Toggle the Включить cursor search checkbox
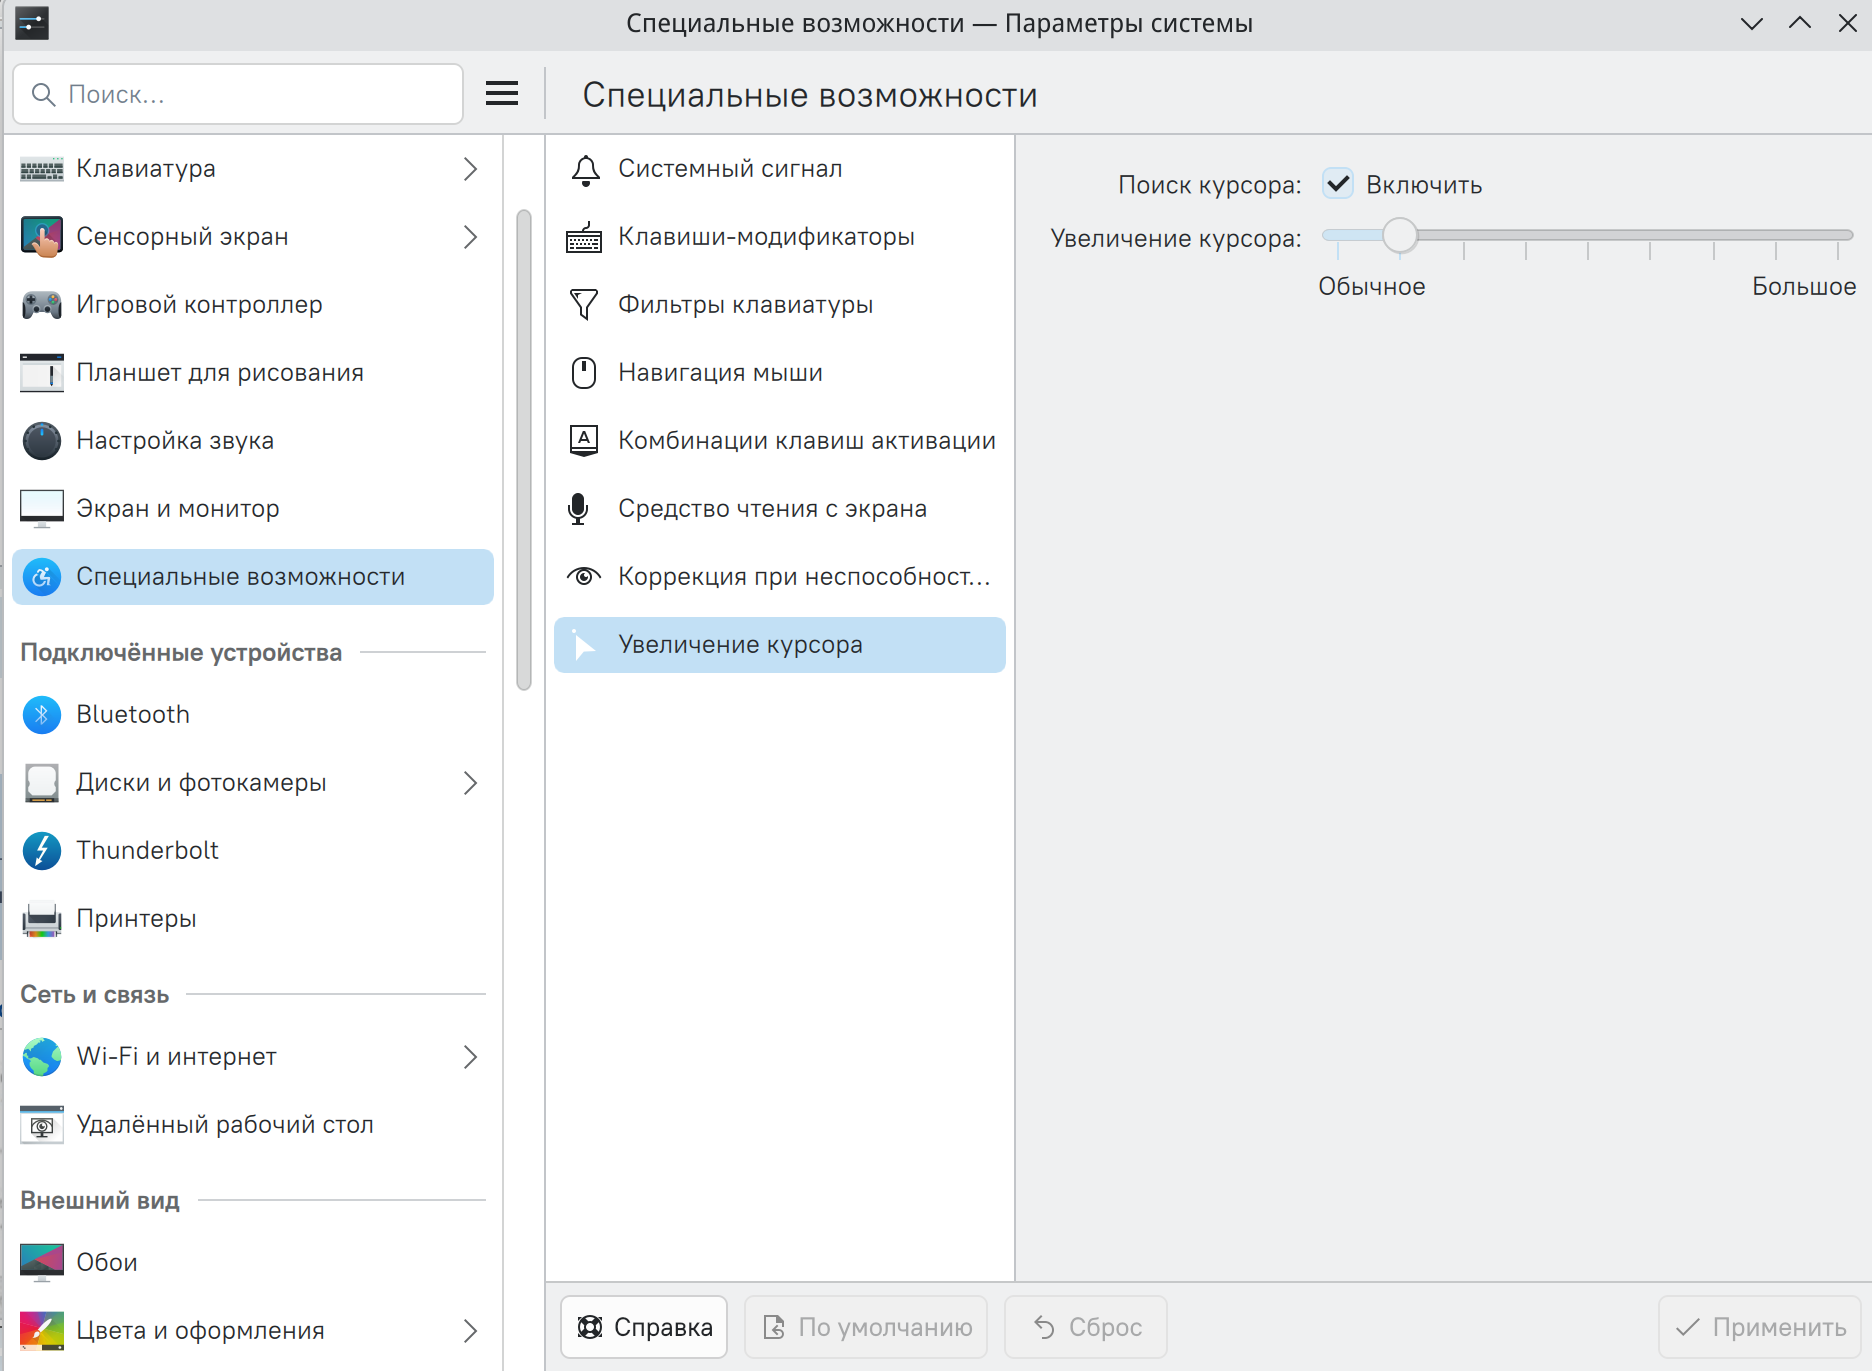1872x1371 pixels. [1338, 184]
